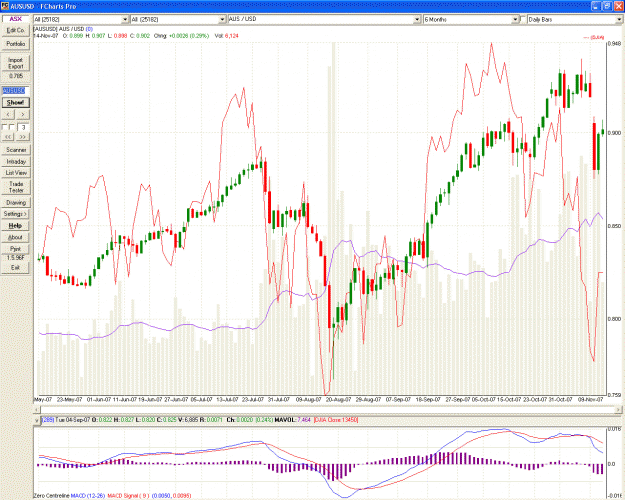
Task: Tick the first small checkbox beside the number 3
Action: pos(5,127)
